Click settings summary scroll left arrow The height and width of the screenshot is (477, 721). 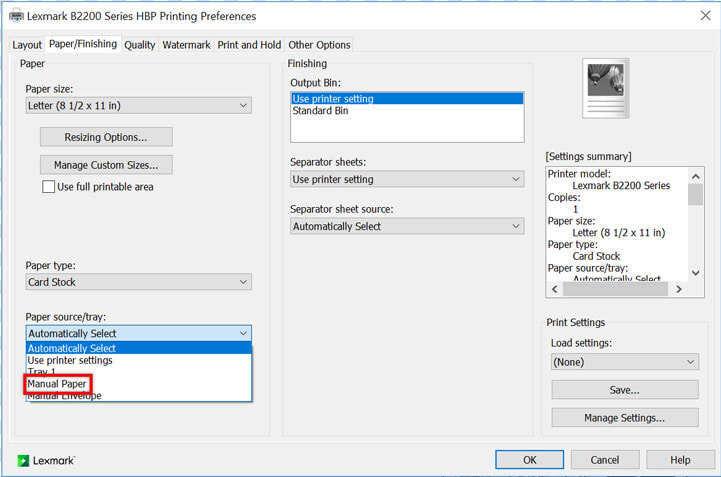(555, 289)
